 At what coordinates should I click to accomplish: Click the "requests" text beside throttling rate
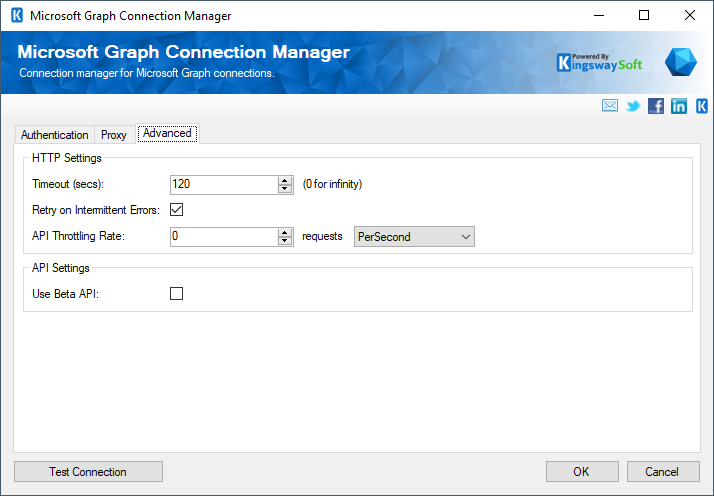pyautogui.click(x=322, y=236)
